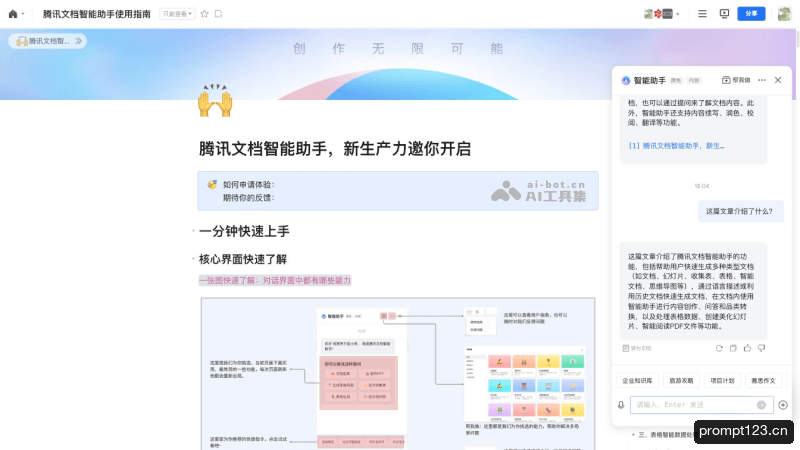Select the 项目计划 suggestion chip

coord(722,381)
